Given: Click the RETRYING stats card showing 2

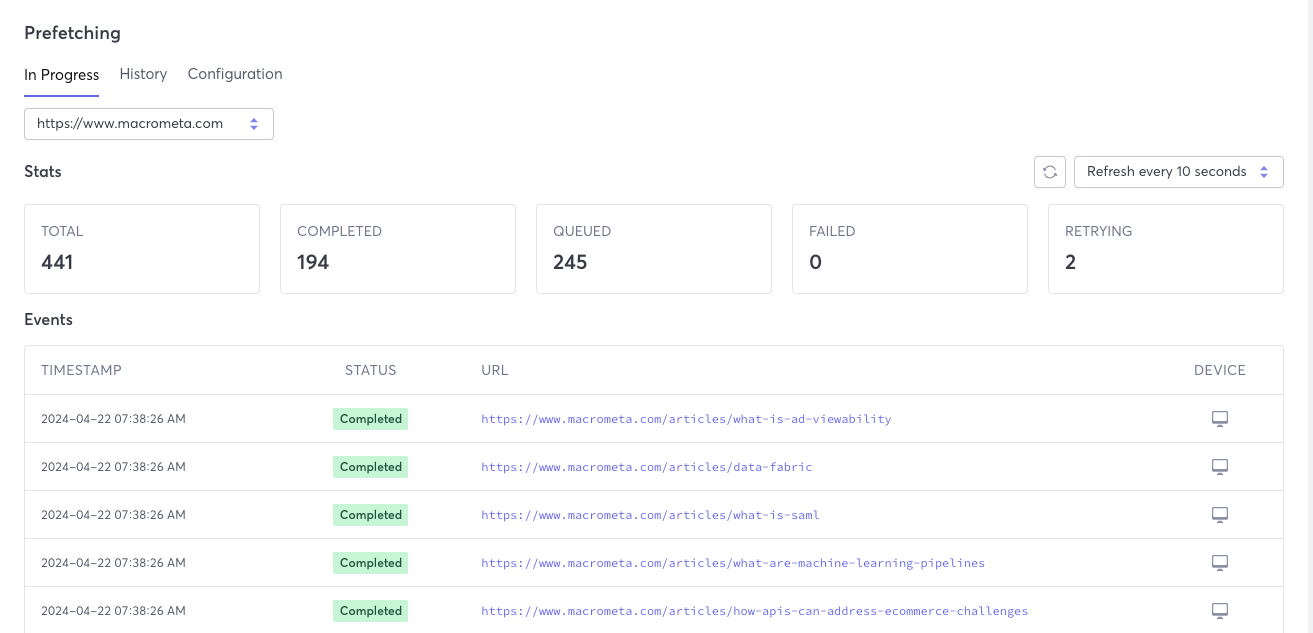Looking at the screenshot, I should (1165, 248).
